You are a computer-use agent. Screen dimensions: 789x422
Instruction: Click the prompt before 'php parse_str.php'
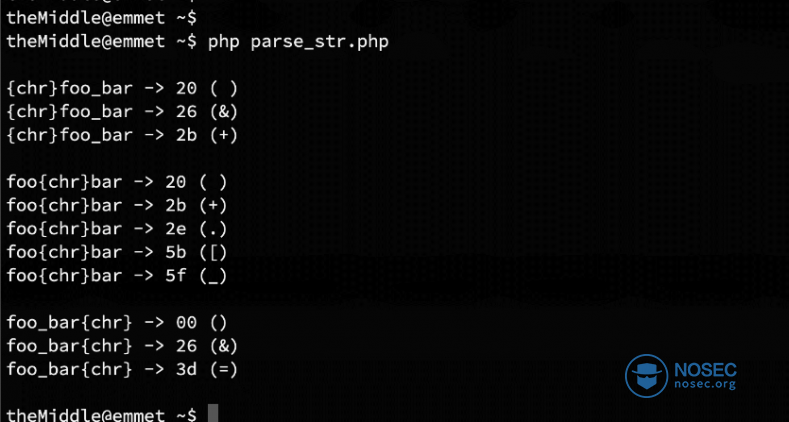101,42
